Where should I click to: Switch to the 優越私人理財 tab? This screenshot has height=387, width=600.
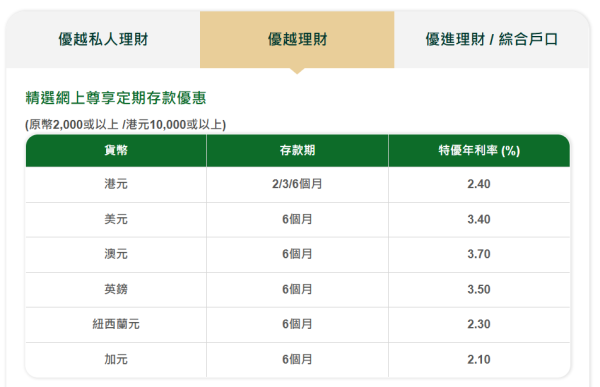[103, 39]
